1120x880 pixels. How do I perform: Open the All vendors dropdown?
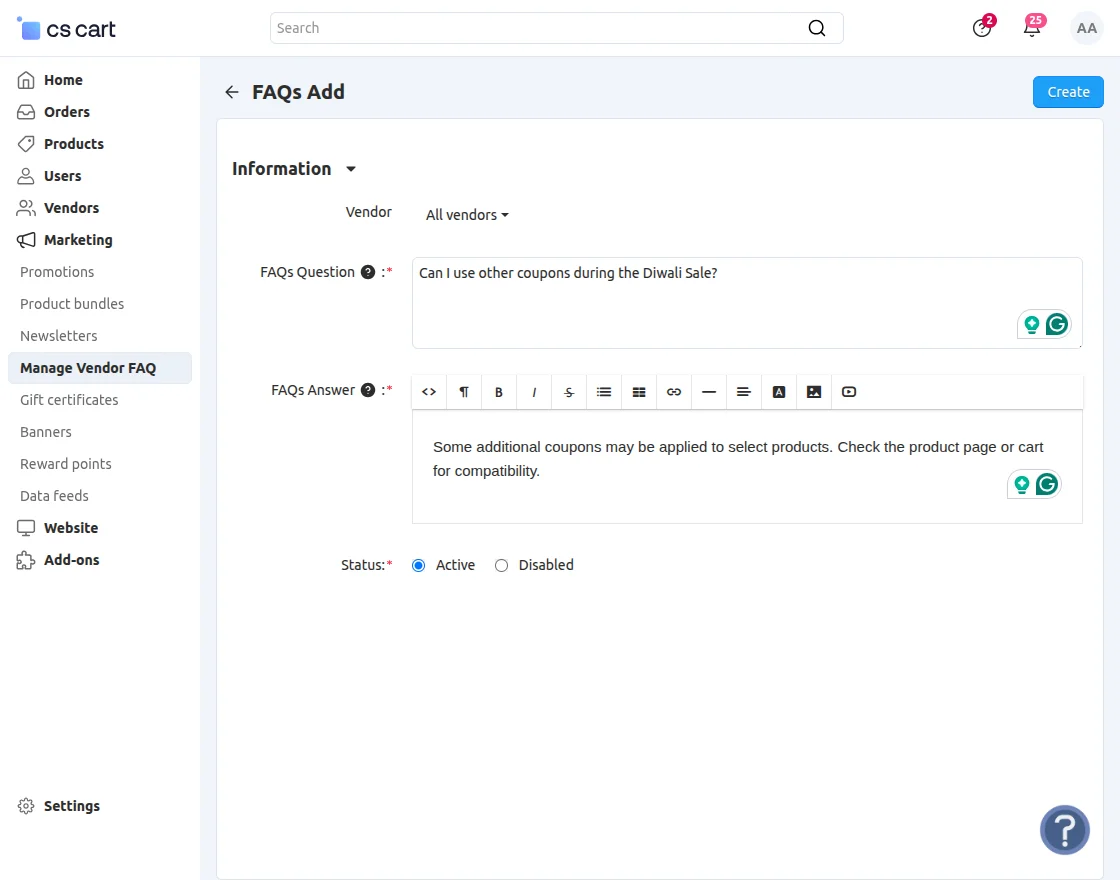tap(467, 214)
